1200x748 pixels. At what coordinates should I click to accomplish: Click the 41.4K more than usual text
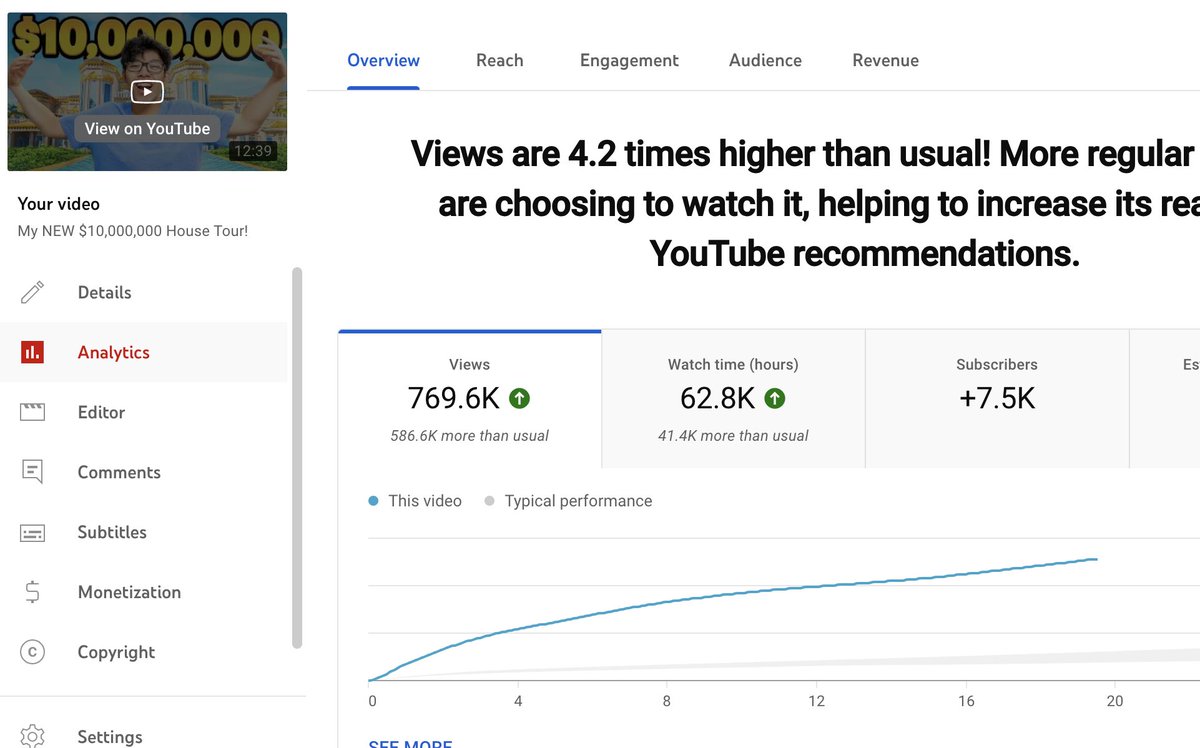pos(733,436)
